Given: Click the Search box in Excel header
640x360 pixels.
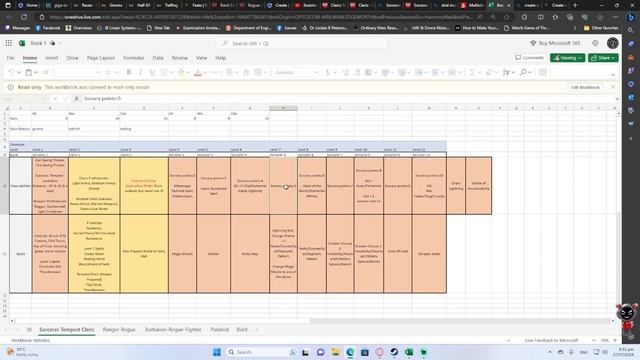Looking at the screenshot, I should [x=301, y=43].
